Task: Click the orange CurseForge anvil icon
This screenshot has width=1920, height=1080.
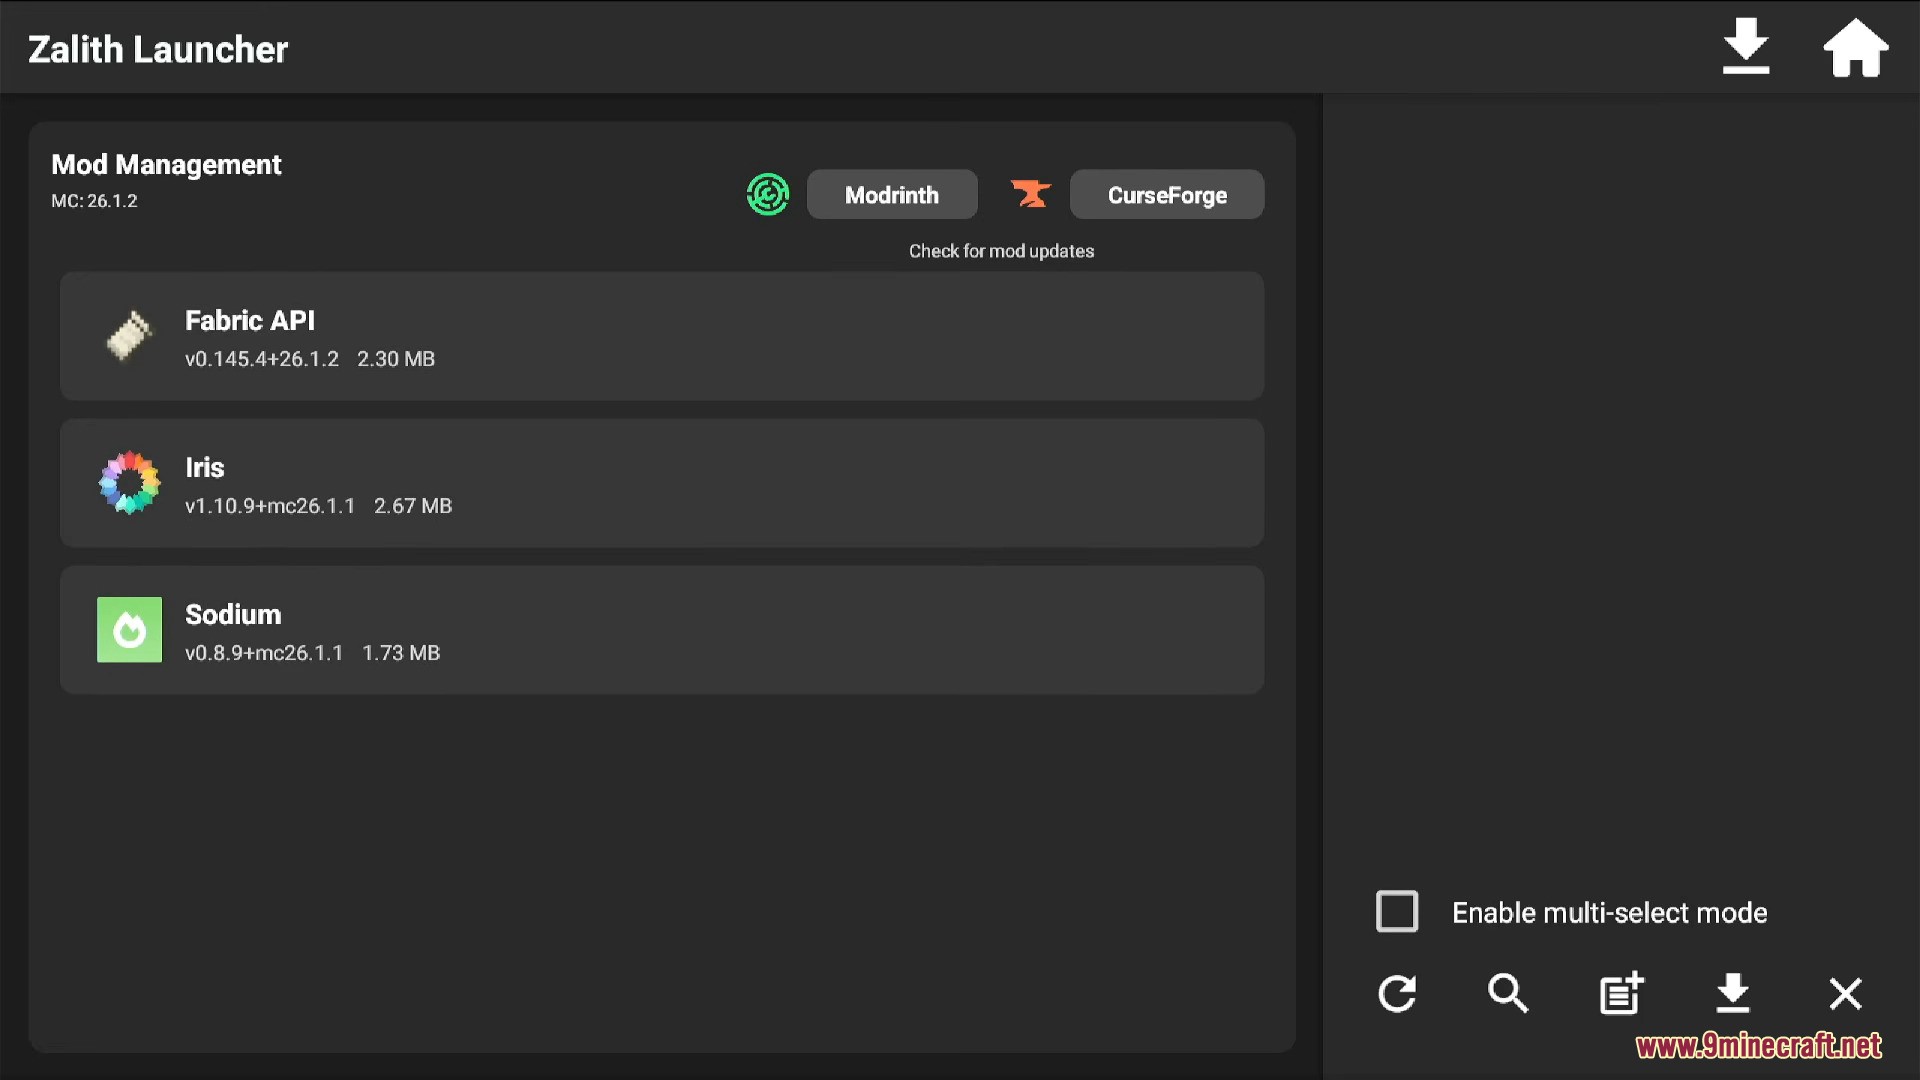Action: tap(1030, 193)
